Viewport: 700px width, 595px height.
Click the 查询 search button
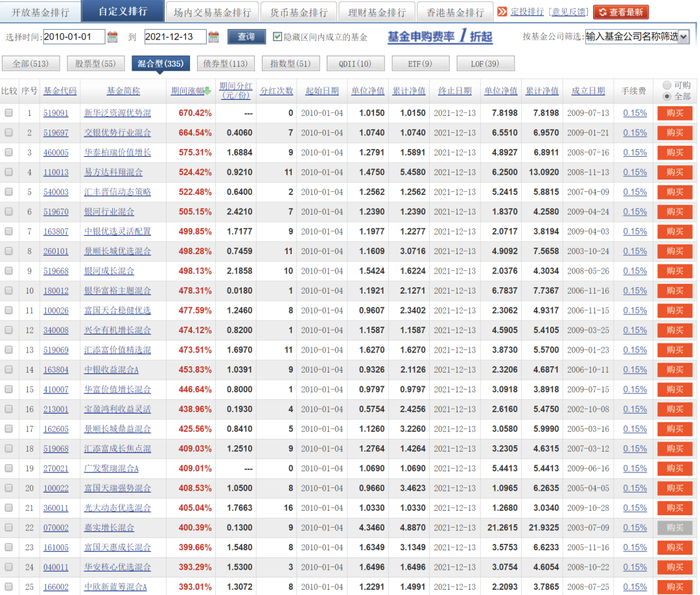[246, 37]
